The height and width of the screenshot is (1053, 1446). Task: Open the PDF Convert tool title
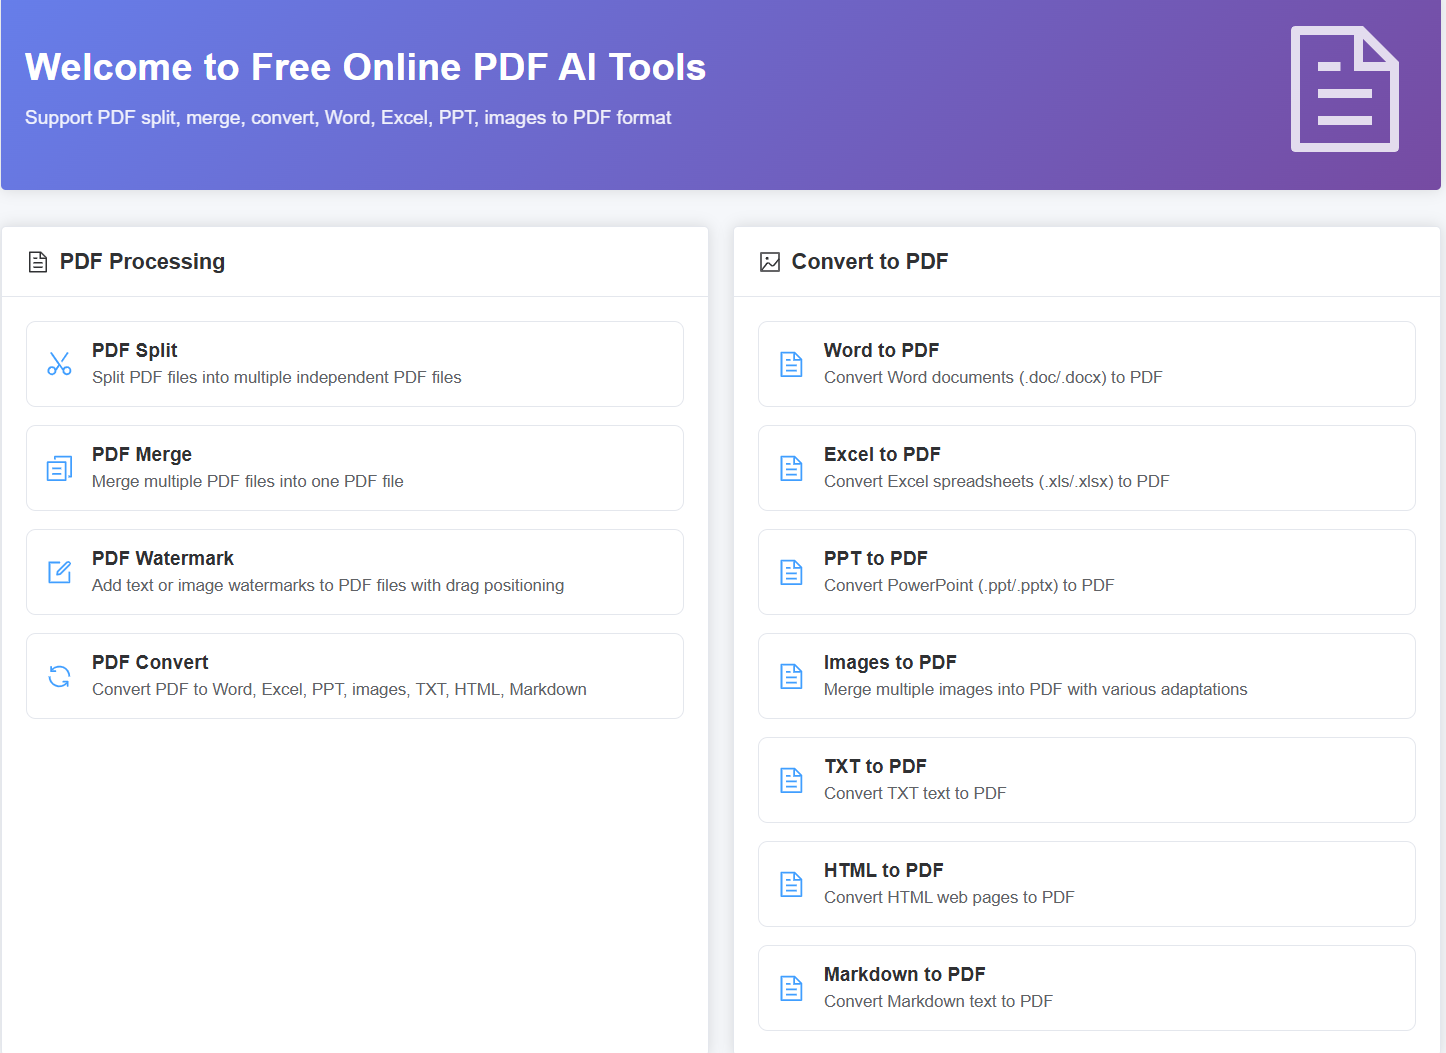point(150,662)
